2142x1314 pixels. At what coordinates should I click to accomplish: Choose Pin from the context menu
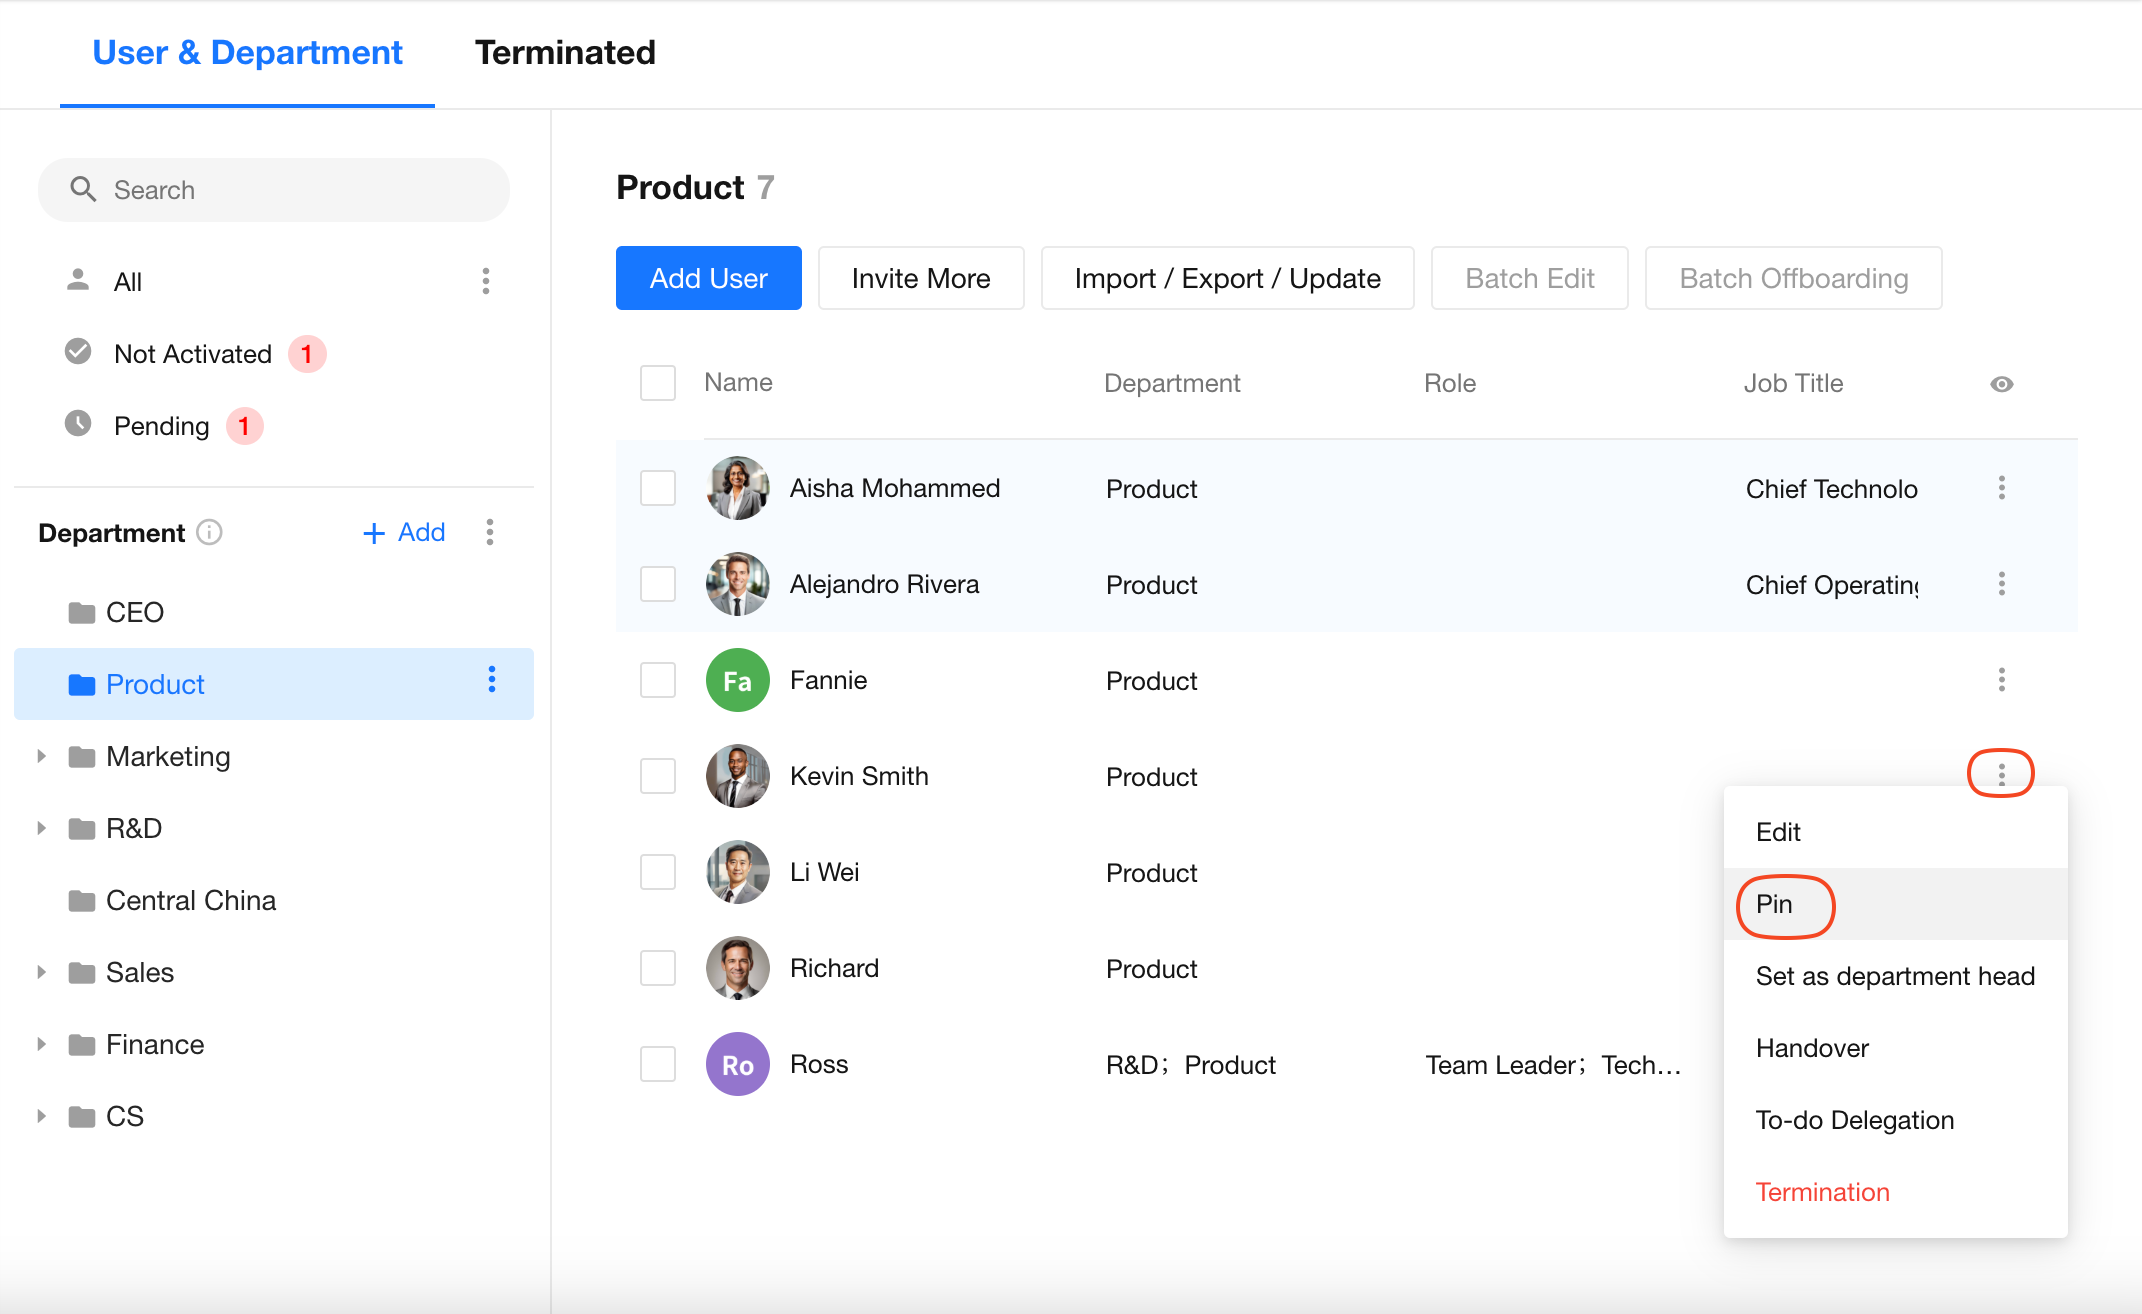(x=1775, y=904)
